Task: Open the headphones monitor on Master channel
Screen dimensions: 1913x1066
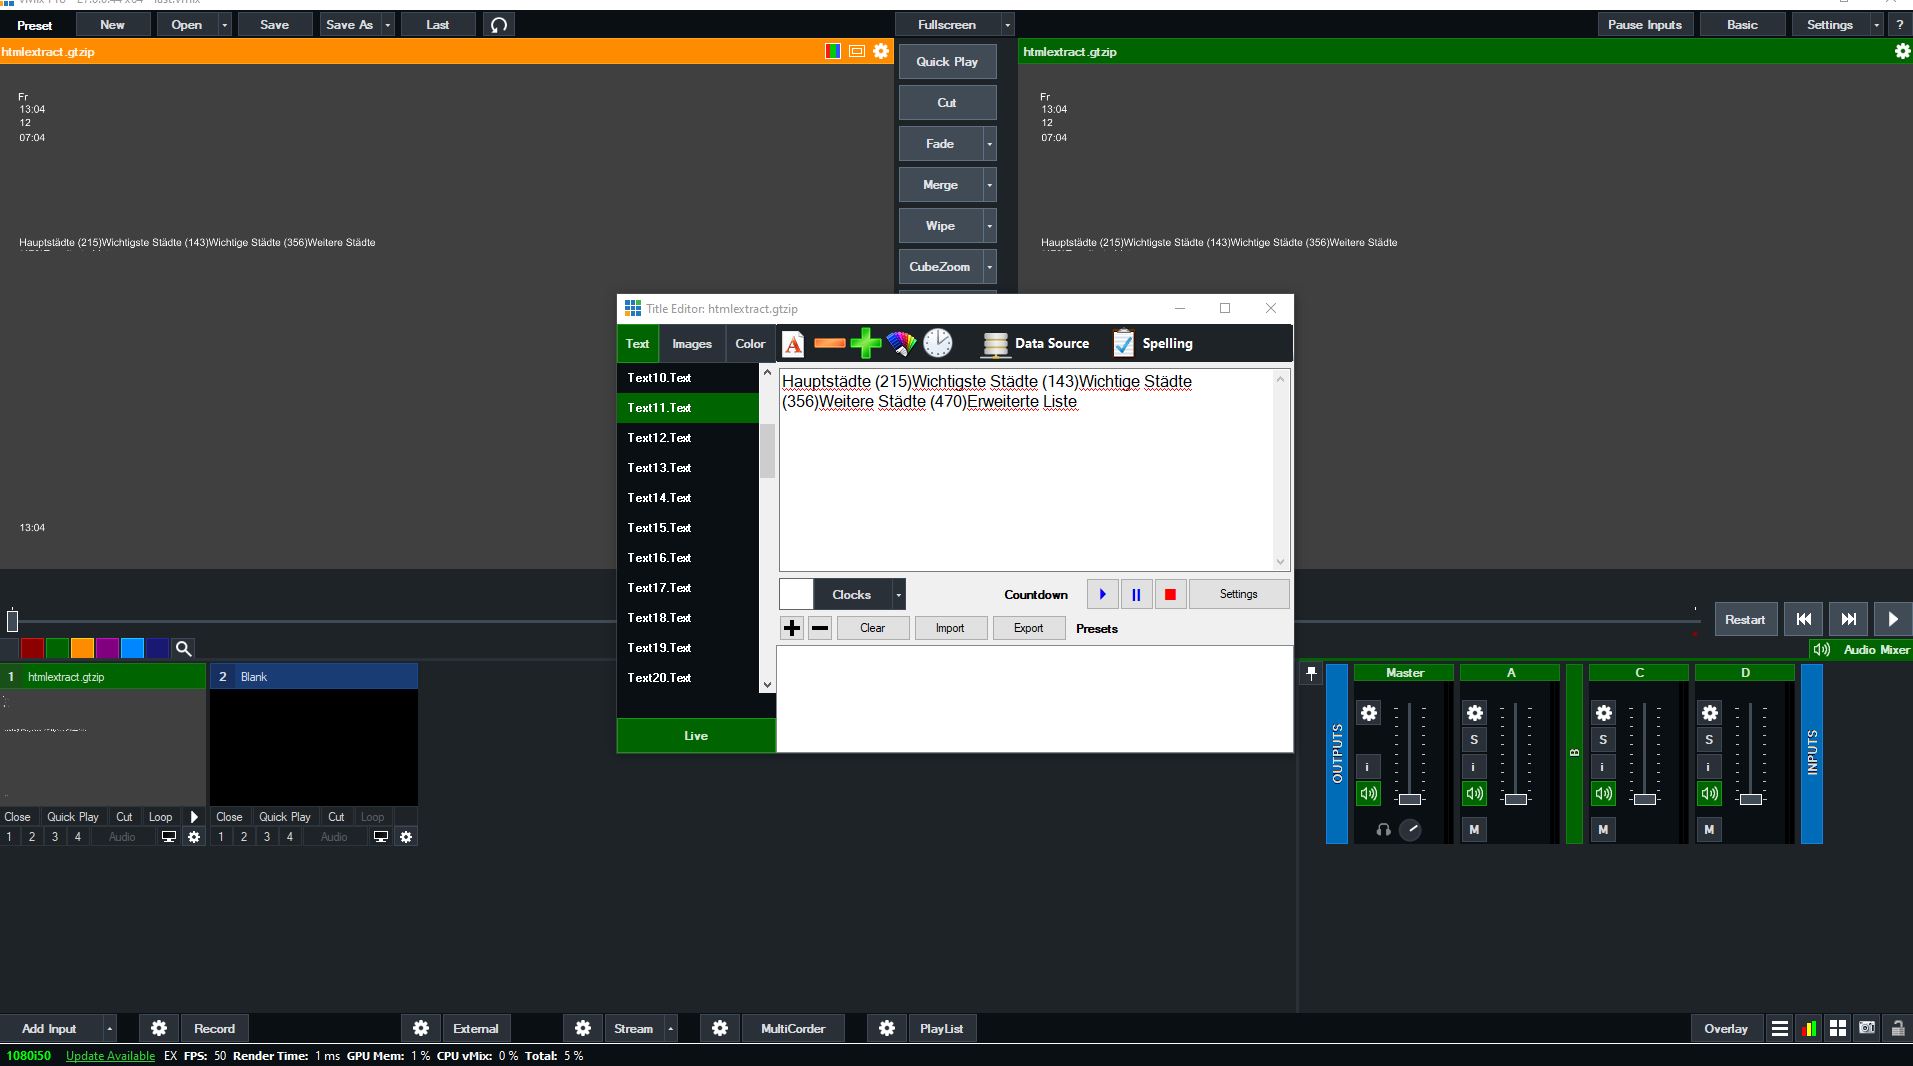Action: tap(1383, 830)
